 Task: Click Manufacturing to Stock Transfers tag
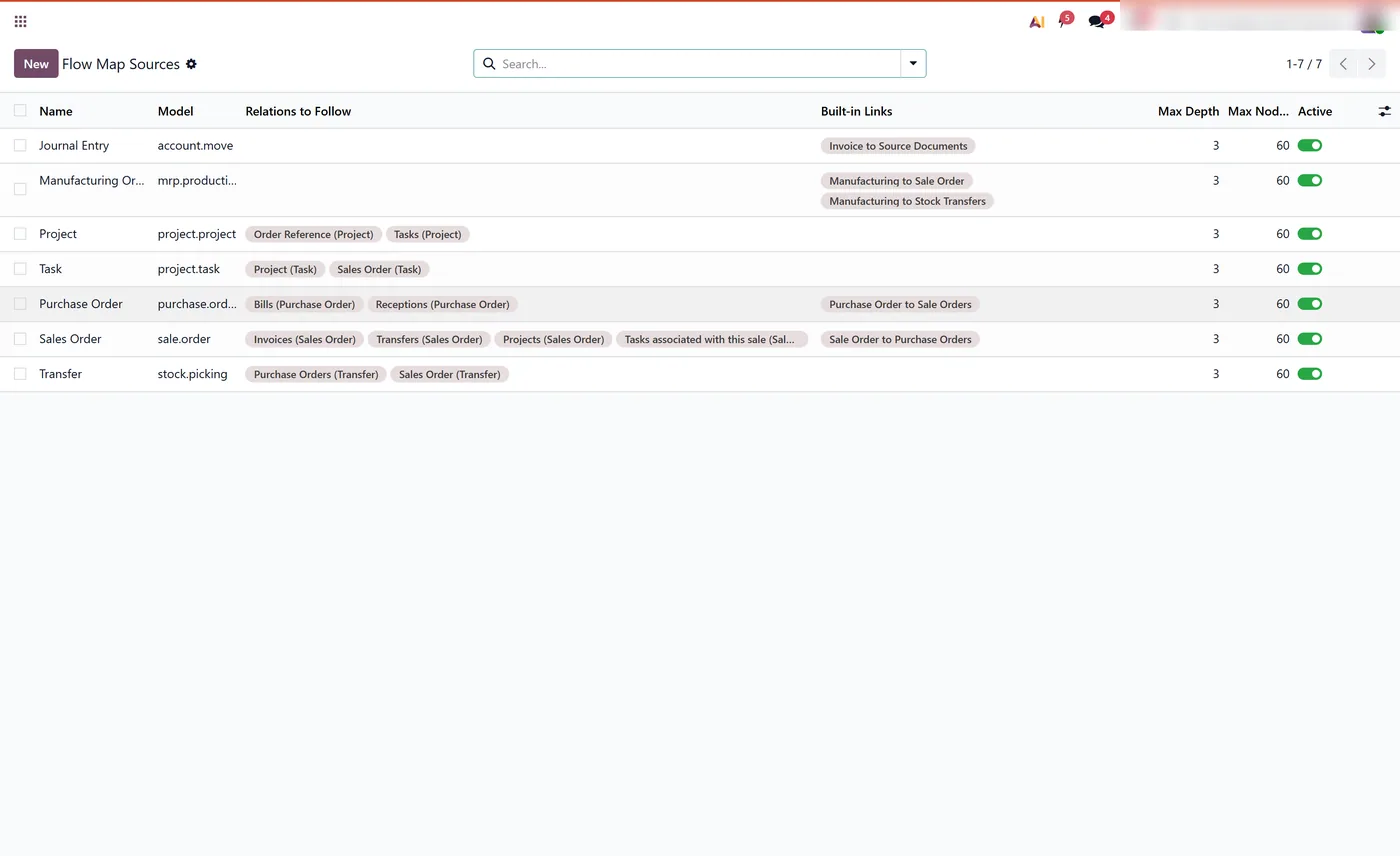tap(907, 201)
